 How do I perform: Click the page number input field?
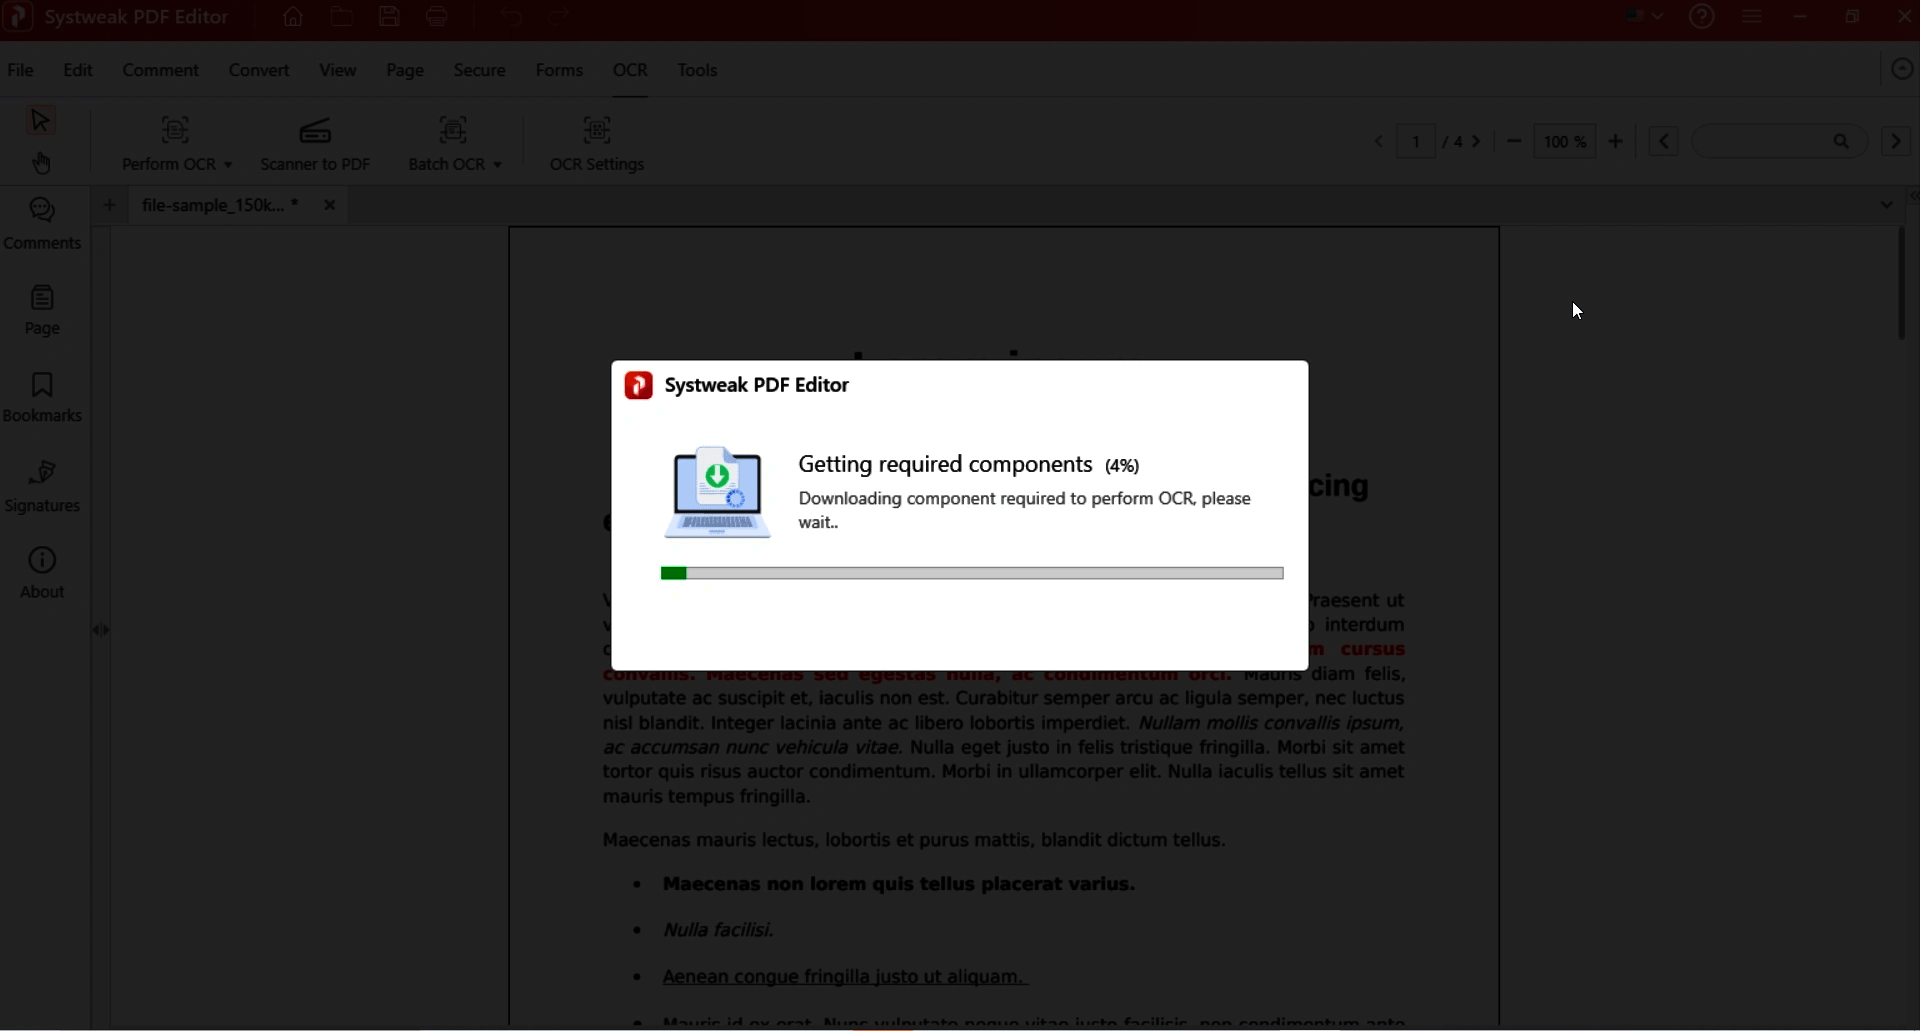(x=1416, y=142)
